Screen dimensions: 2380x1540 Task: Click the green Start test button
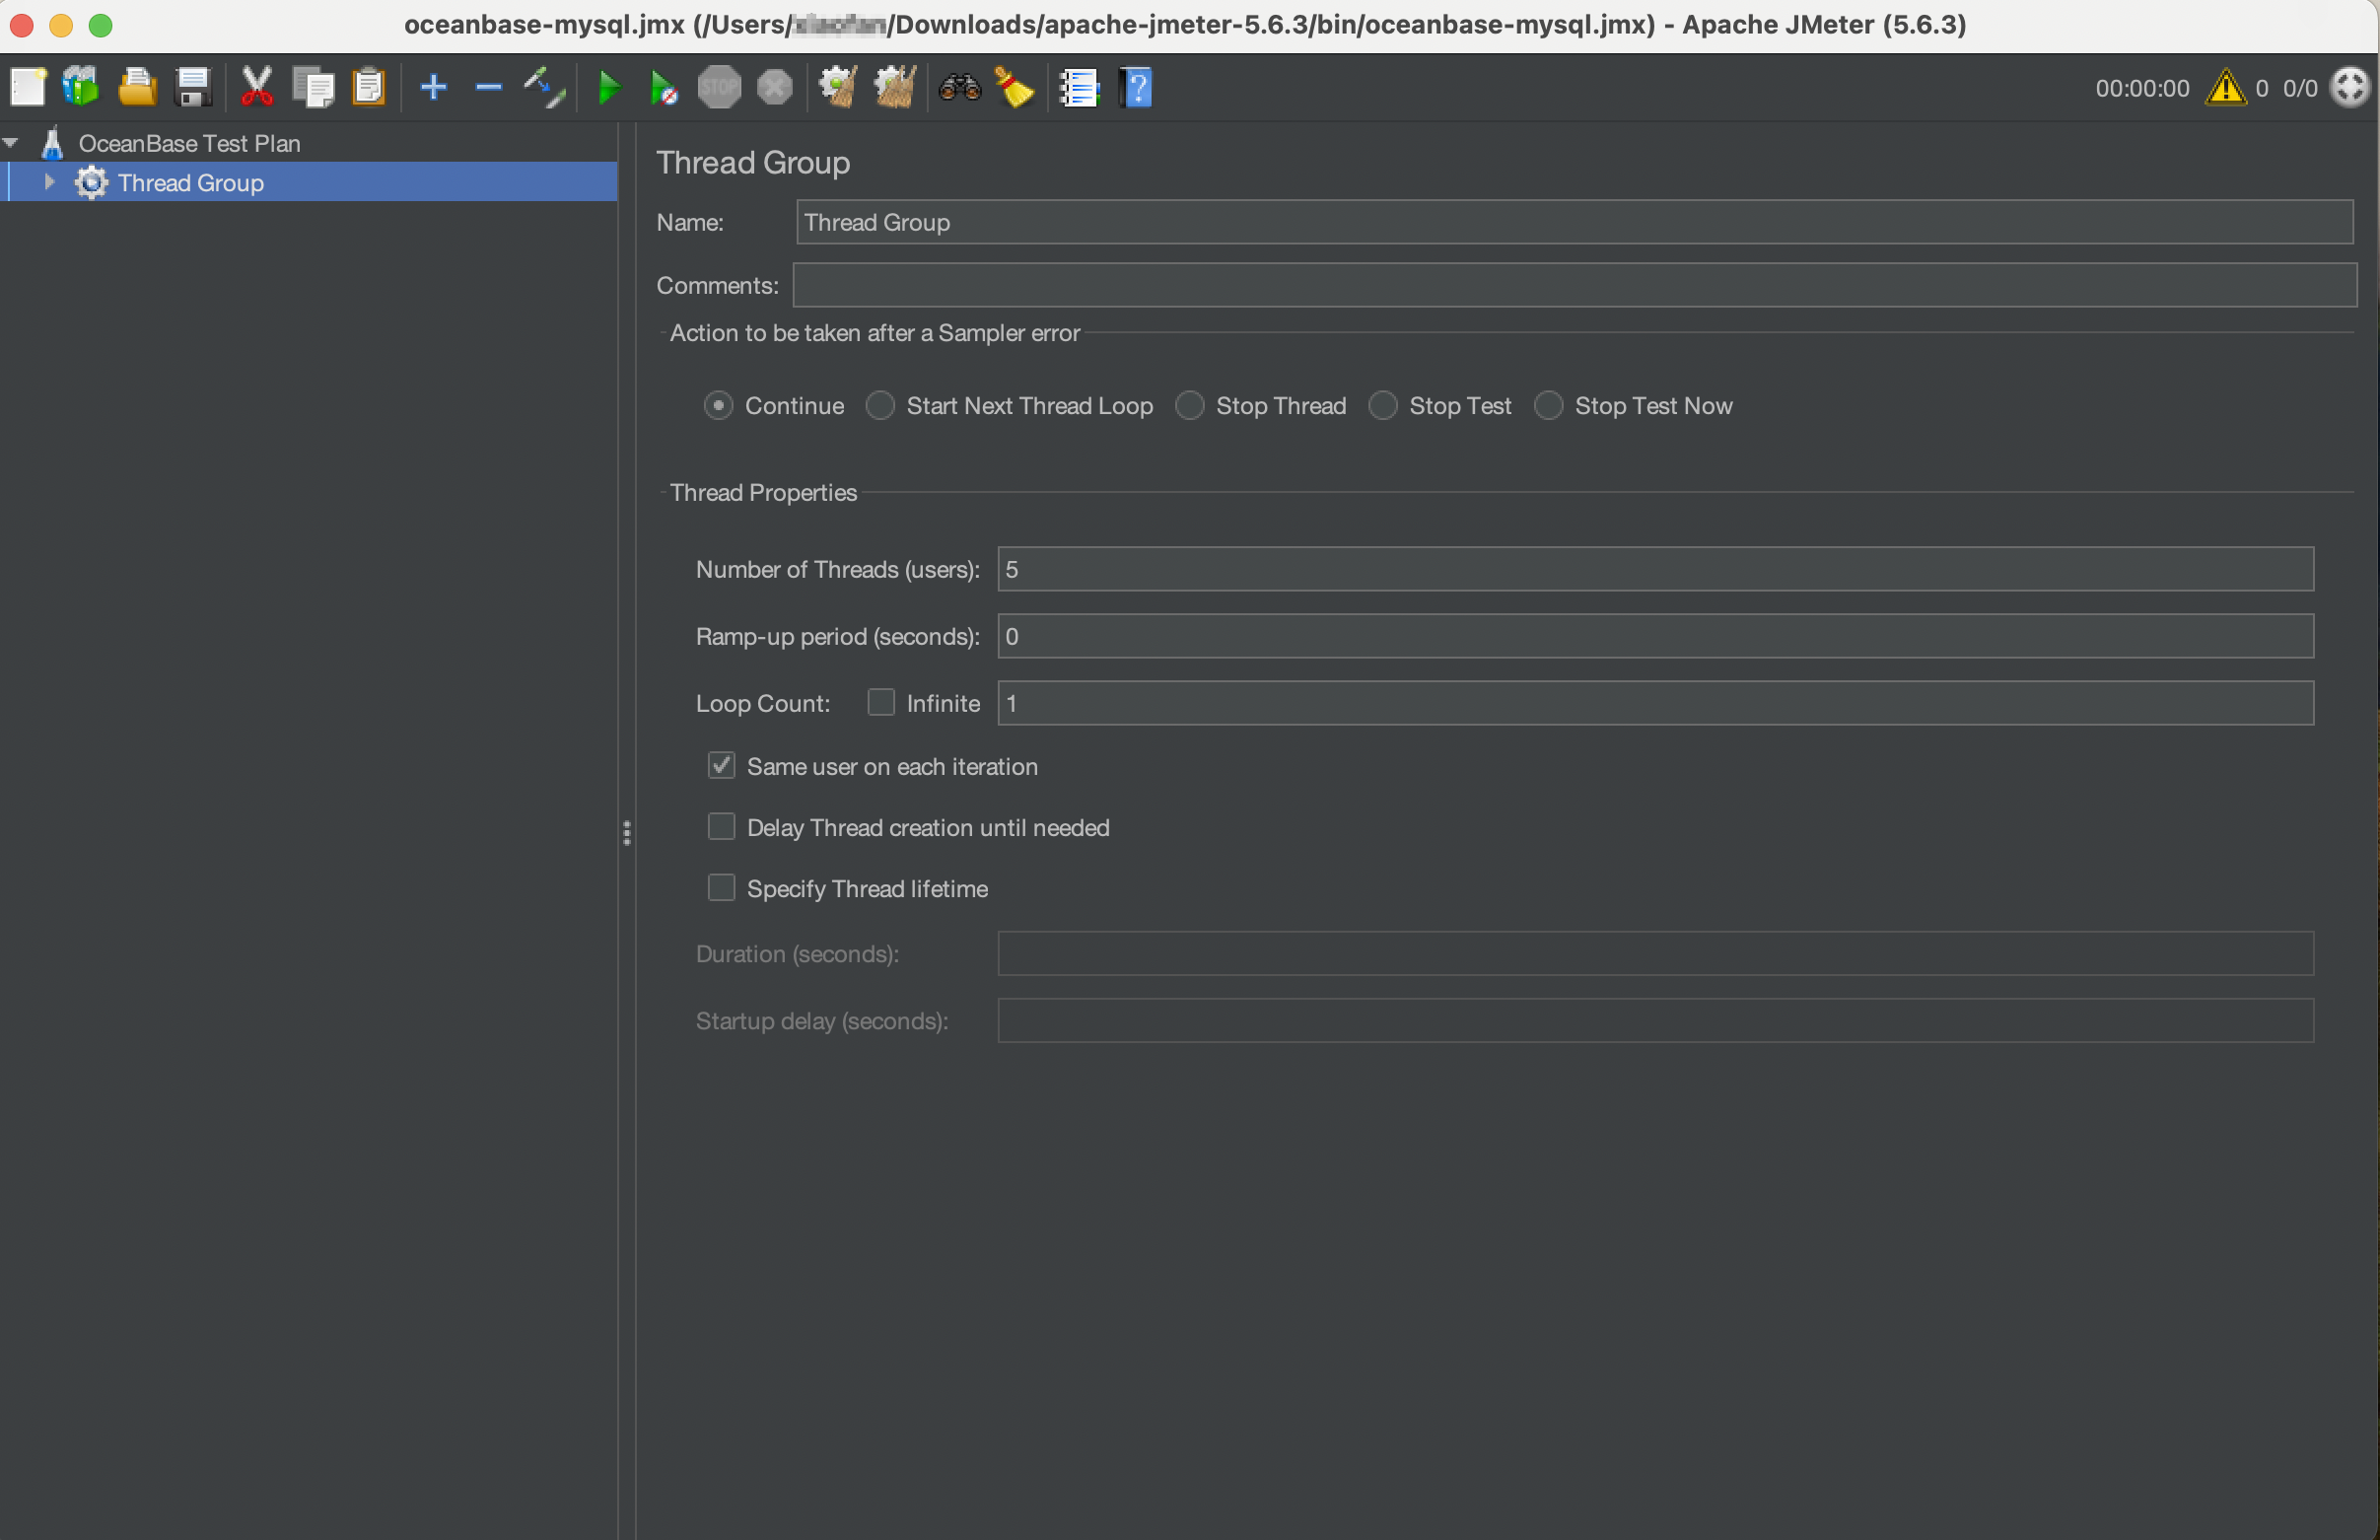coord(608,88)
